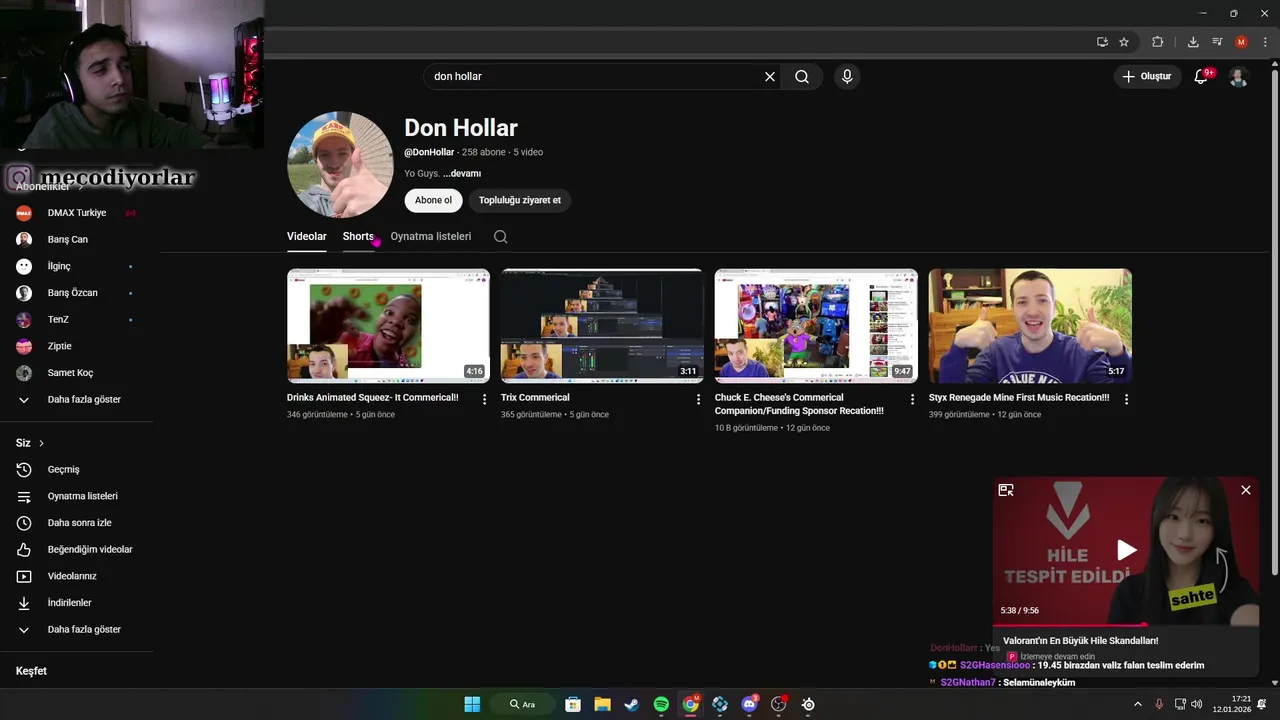Open File Explorer from the taskbar
Viewport: 1280px width, 720px height.
click(602, 704)
